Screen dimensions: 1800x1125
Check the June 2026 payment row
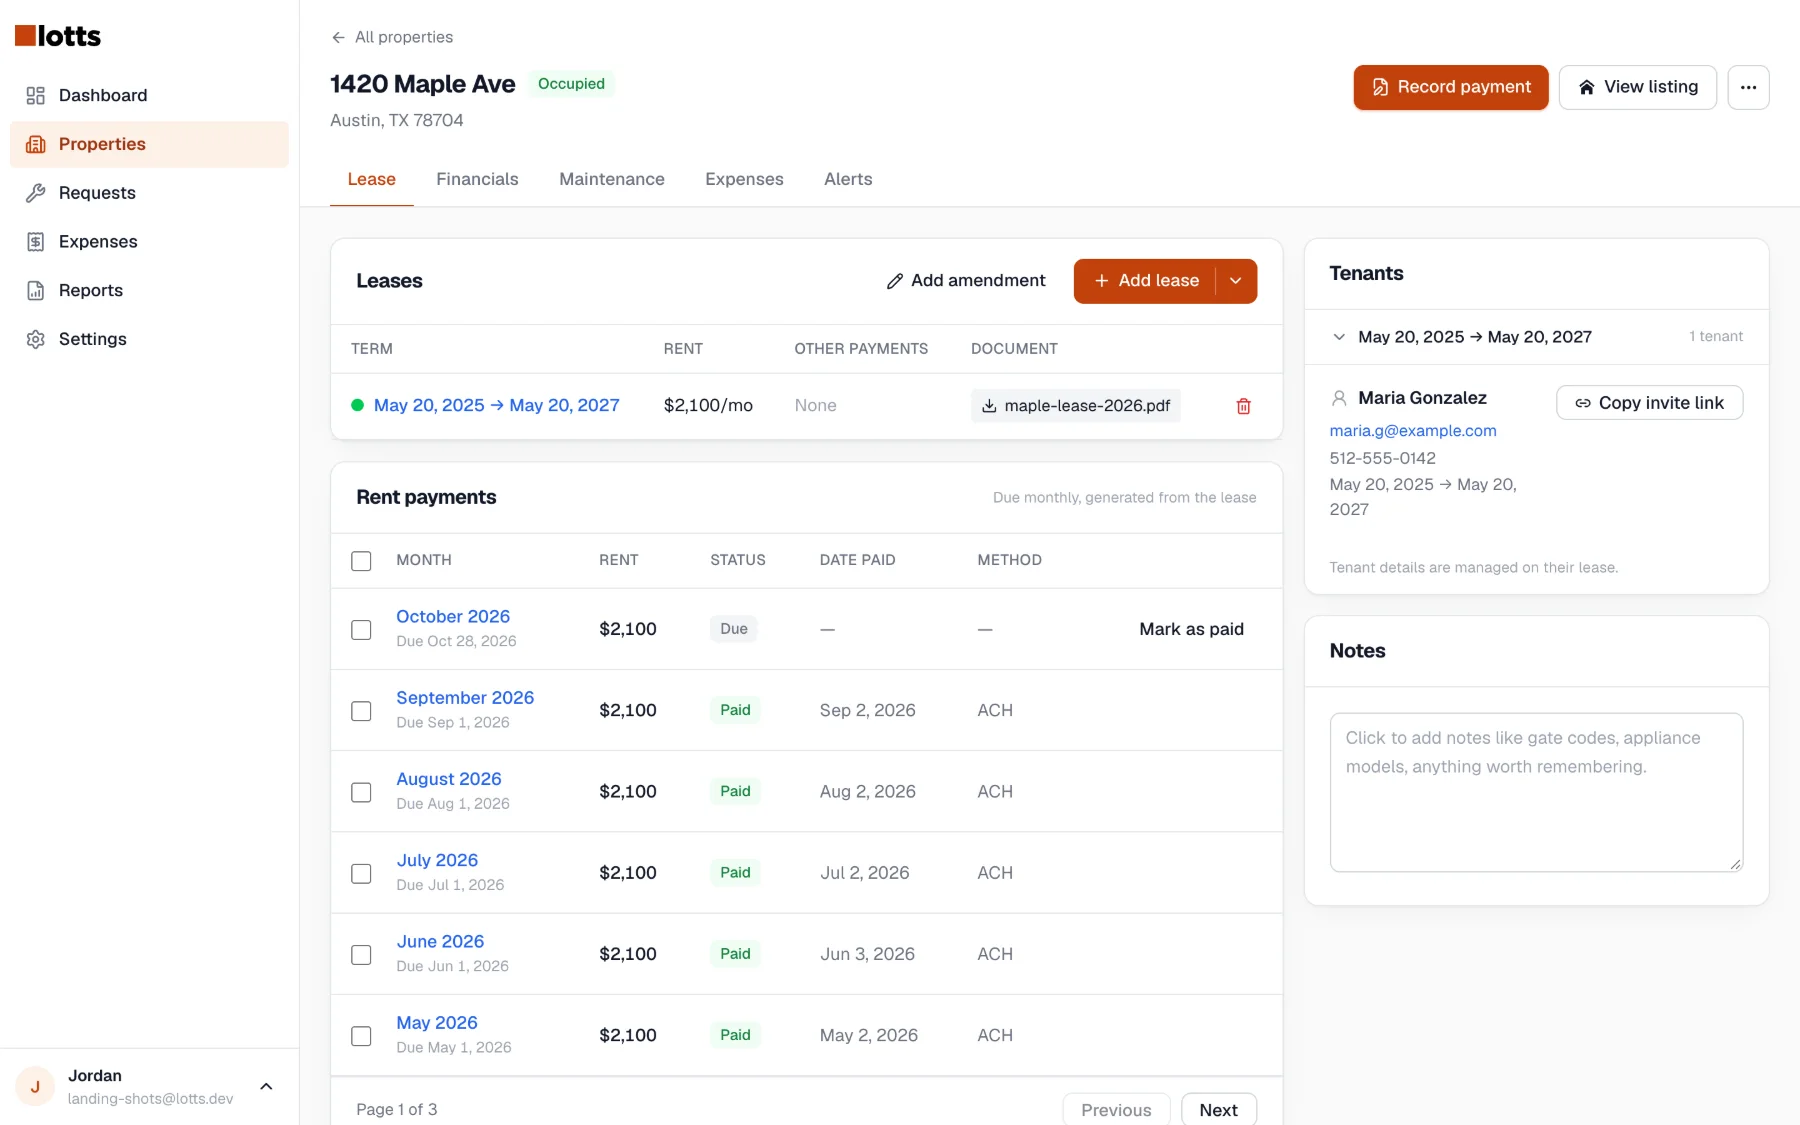pyautogui.click(x=361, y=955)
